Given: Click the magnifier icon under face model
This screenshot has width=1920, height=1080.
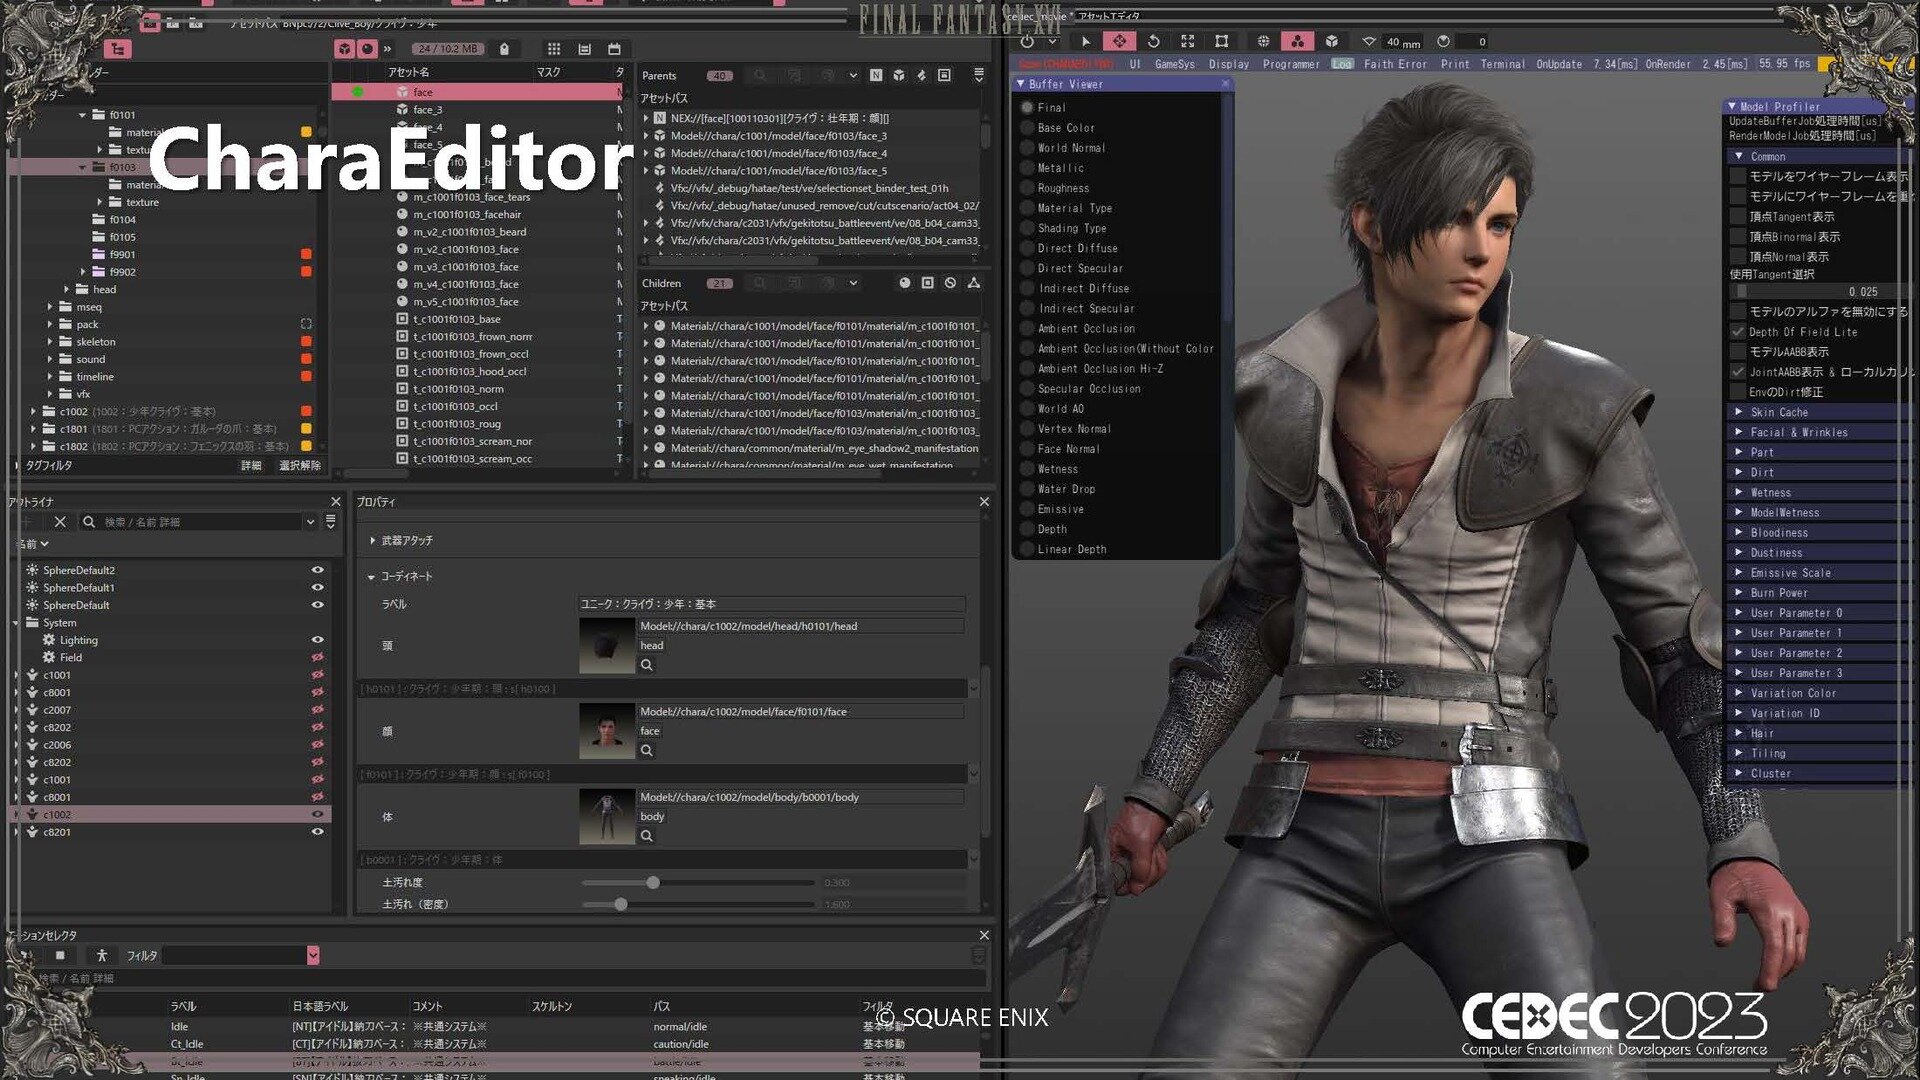Looking at the screenshot, I should point(647,750).
